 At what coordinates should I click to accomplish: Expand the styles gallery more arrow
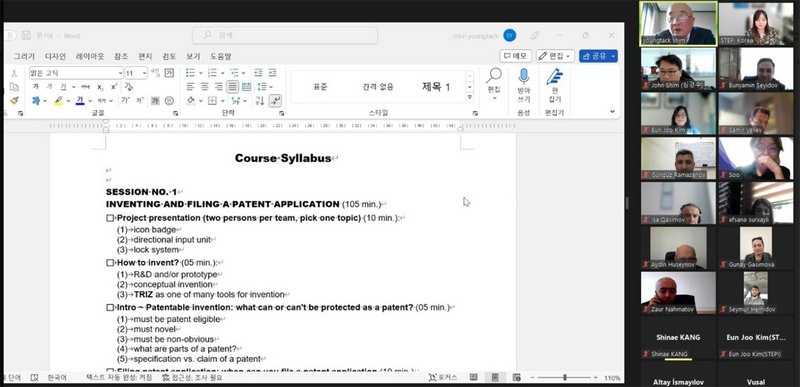click(469, 97)
